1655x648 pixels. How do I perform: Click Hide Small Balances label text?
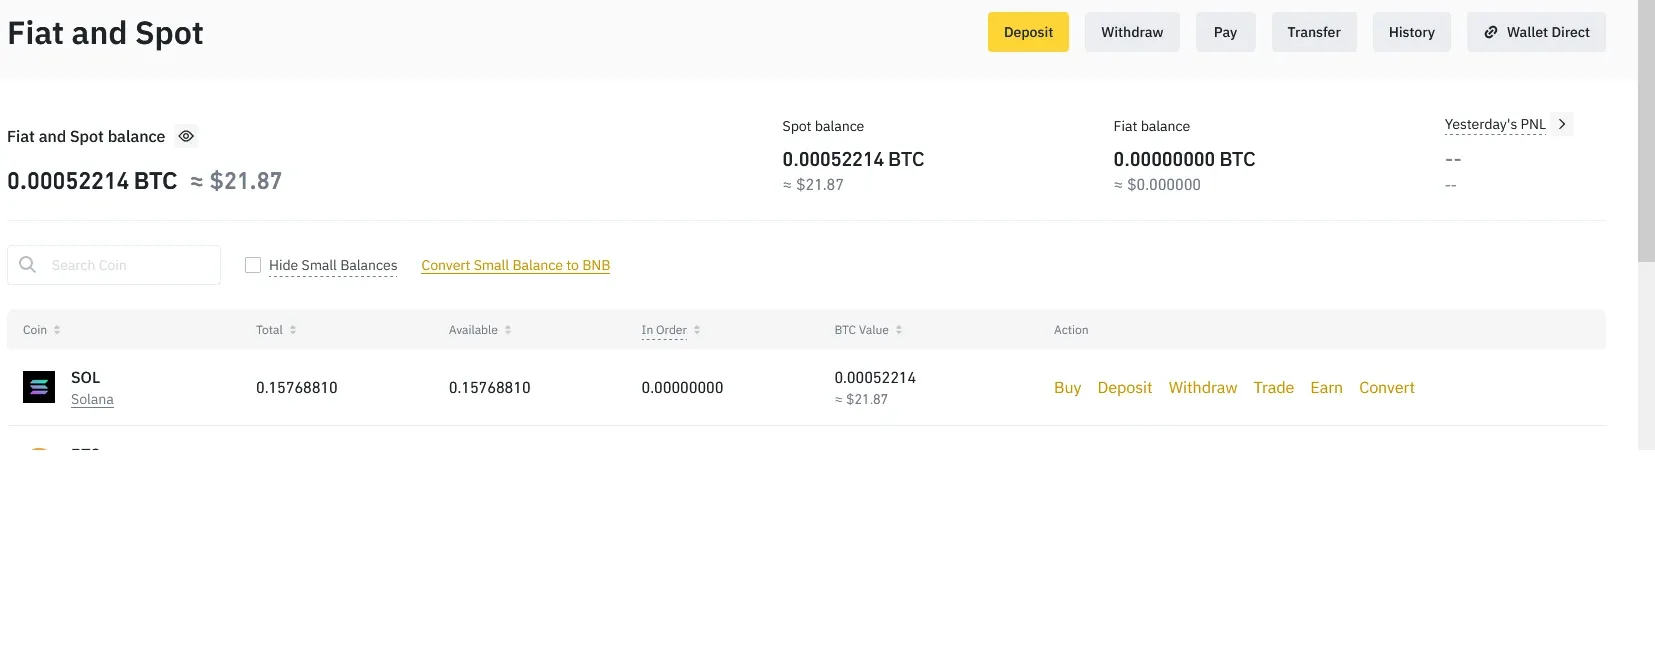(333, 265)
